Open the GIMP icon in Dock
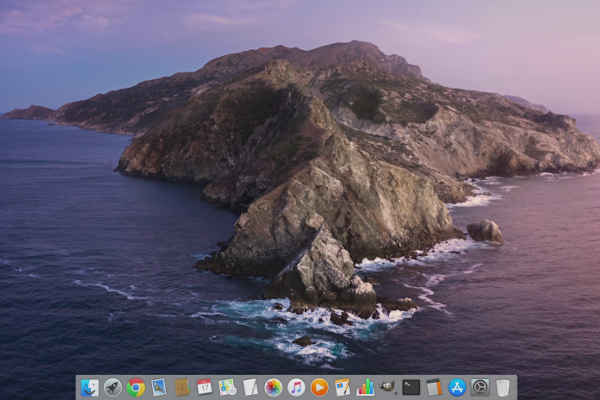Screen dimensions: 600x400 click(388, 387)
